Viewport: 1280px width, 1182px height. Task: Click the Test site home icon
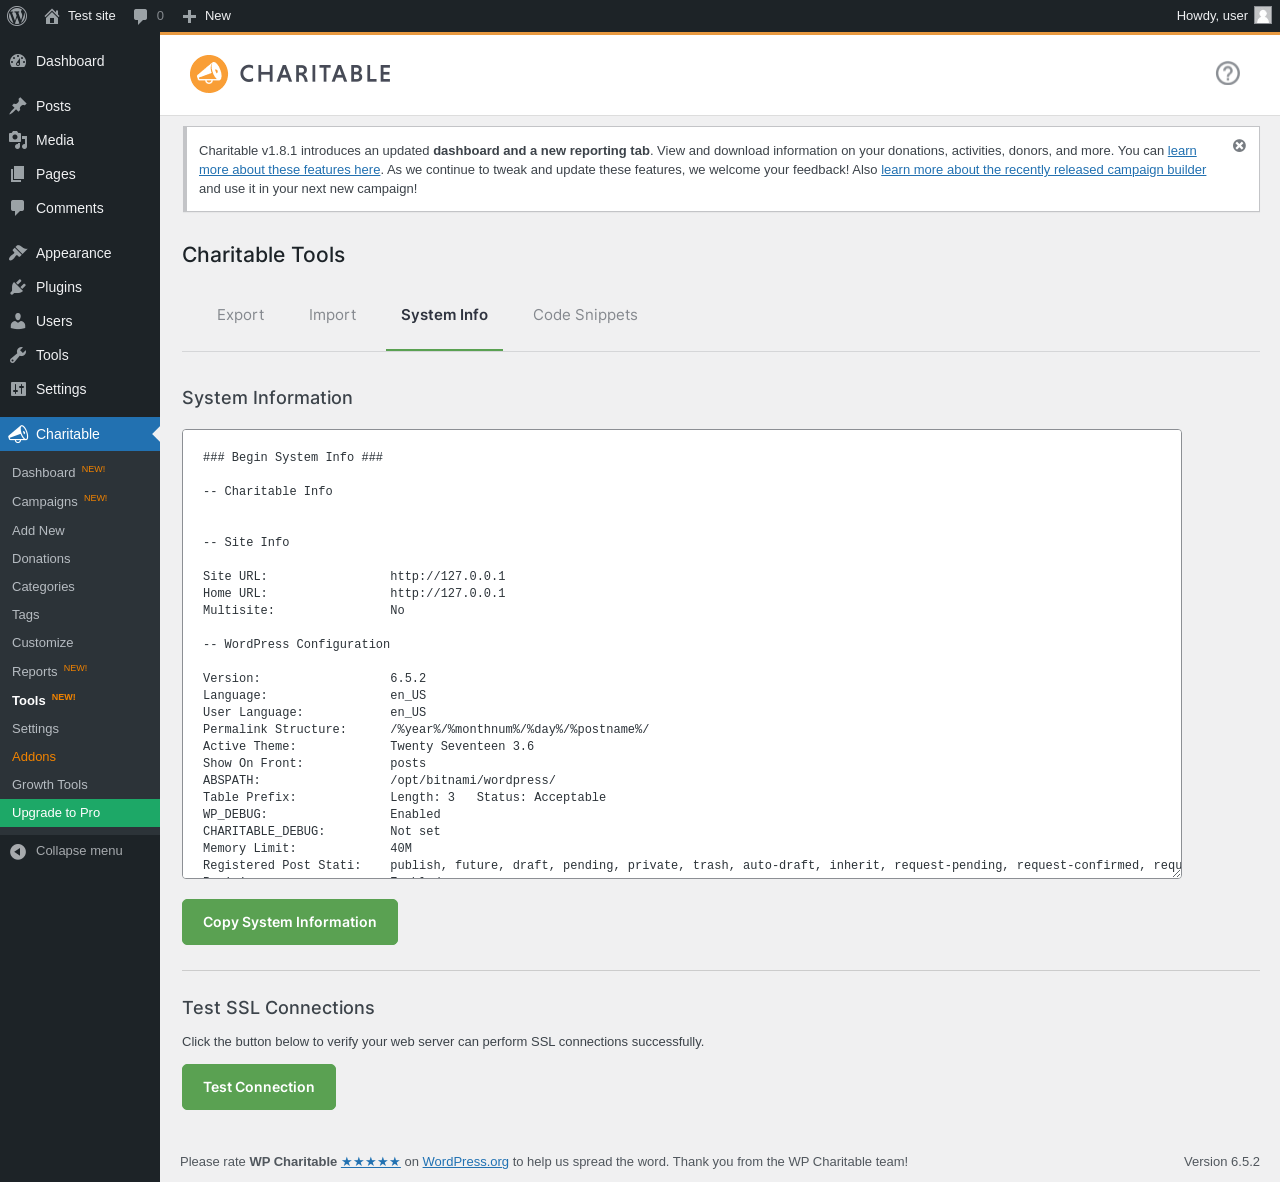point(52,16)
